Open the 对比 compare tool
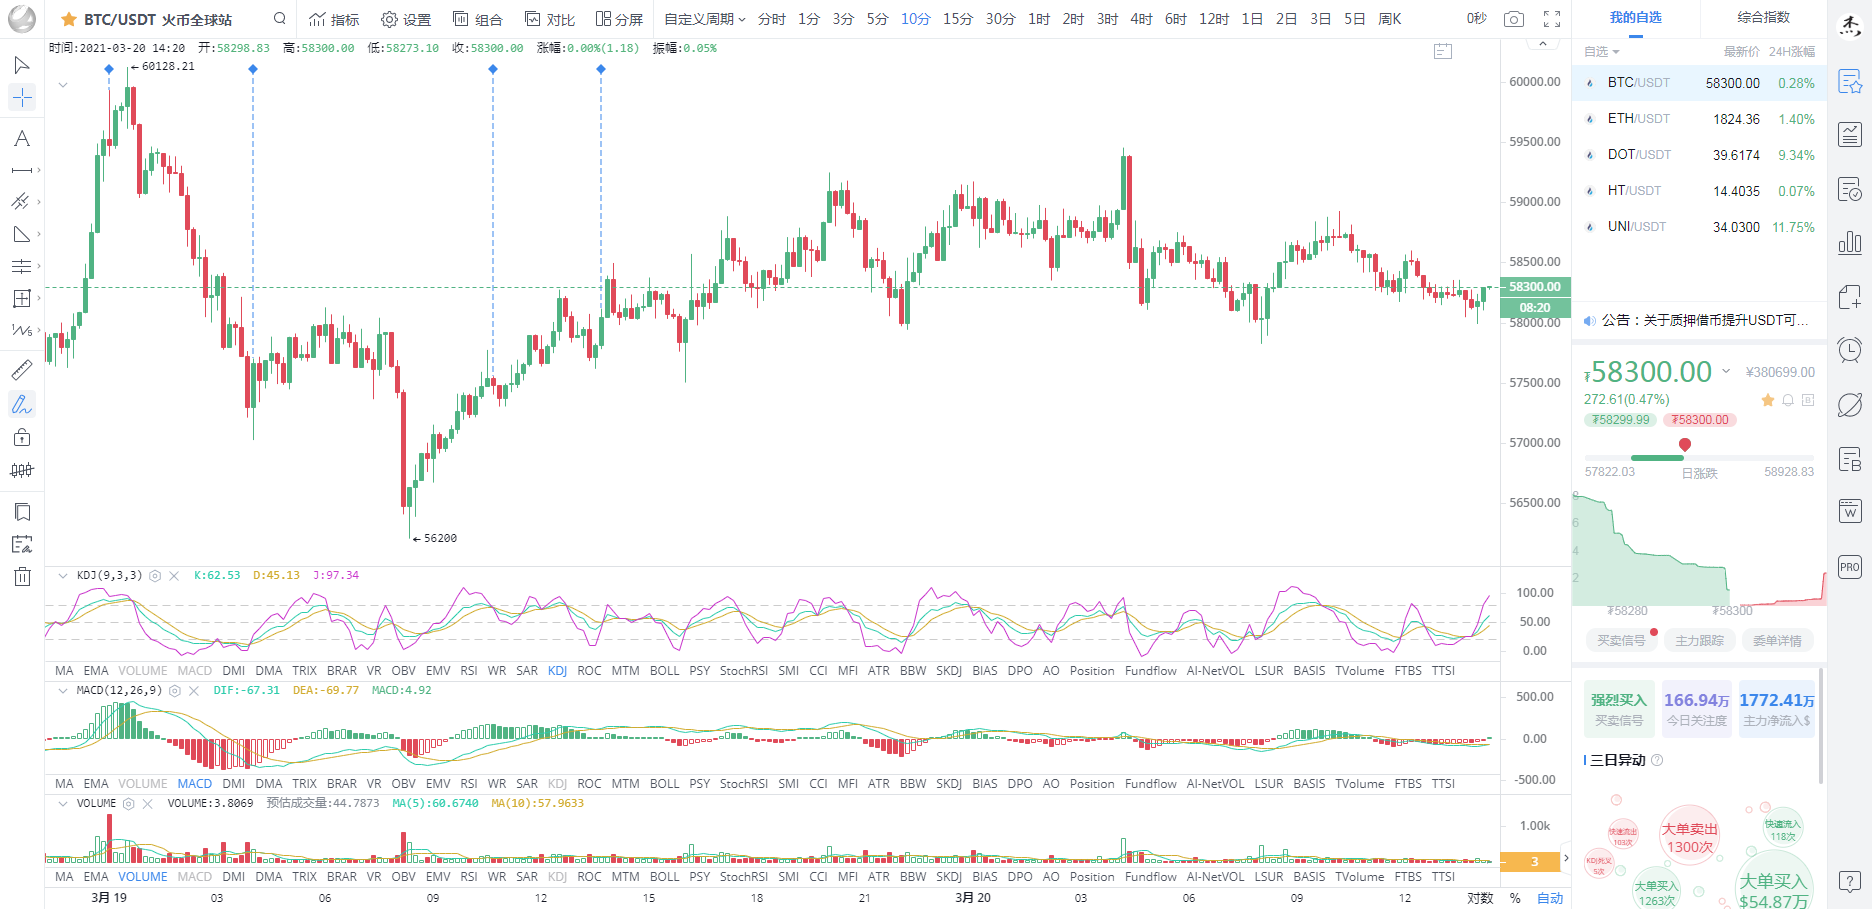The width and height of the screenshot is (1872, 909). point(550,19)
